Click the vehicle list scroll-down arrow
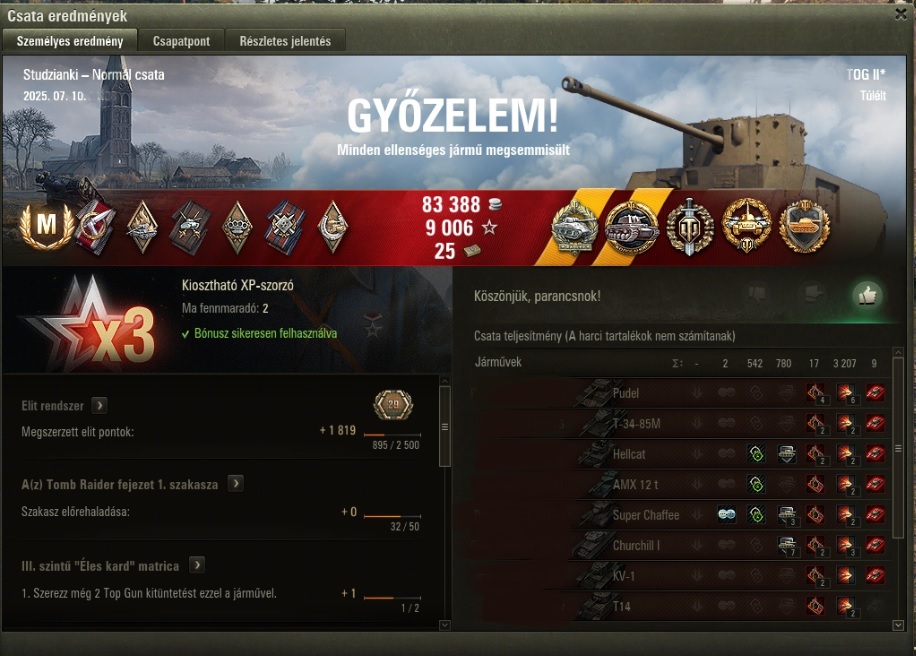The height and width of the screenshot is (656, 916). coord(898,625)
